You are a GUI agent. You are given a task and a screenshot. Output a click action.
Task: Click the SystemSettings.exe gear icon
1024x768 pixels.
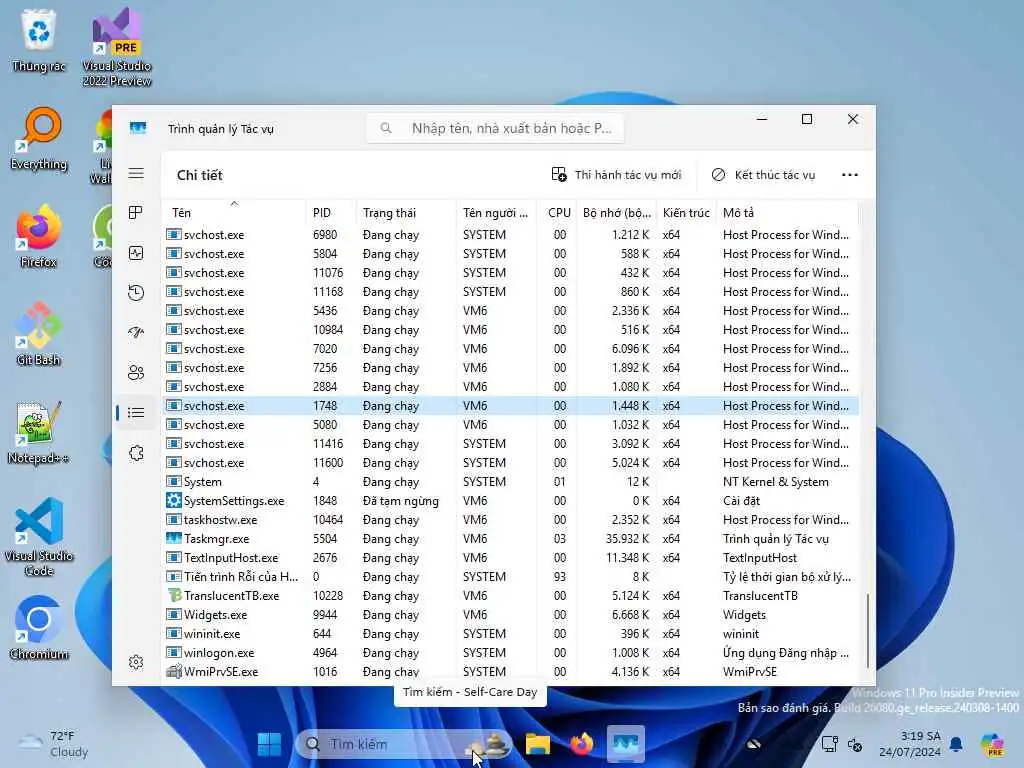pyautogui.click(x=174, y=501)
